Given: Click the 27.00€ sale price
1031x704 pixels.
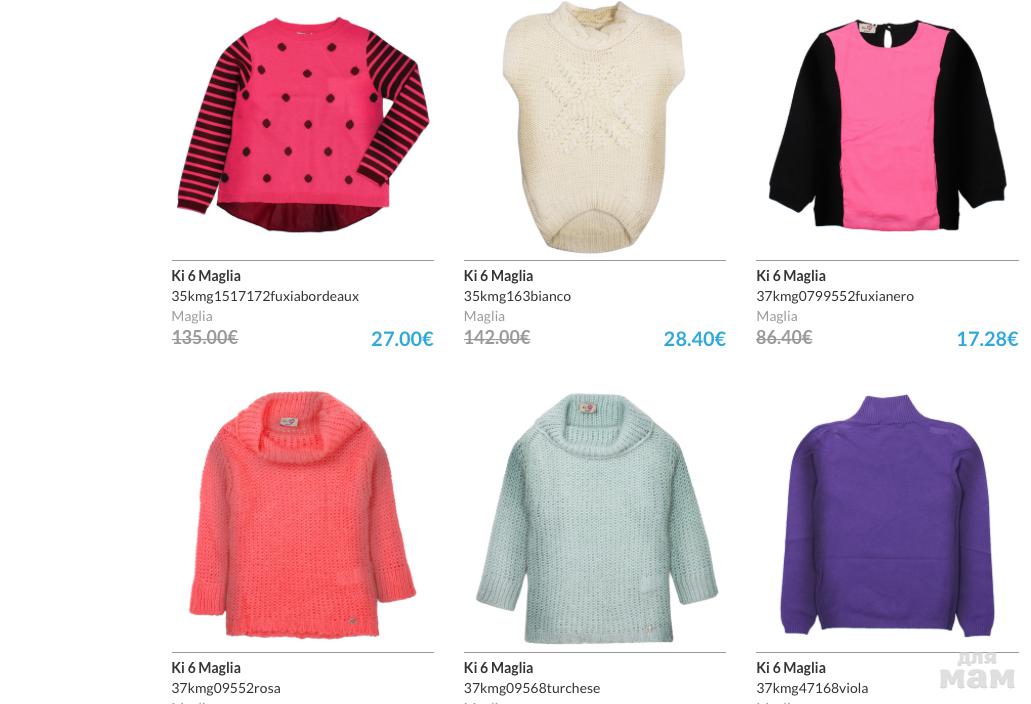Looking at the screenshot, I should tap(402, 339).
